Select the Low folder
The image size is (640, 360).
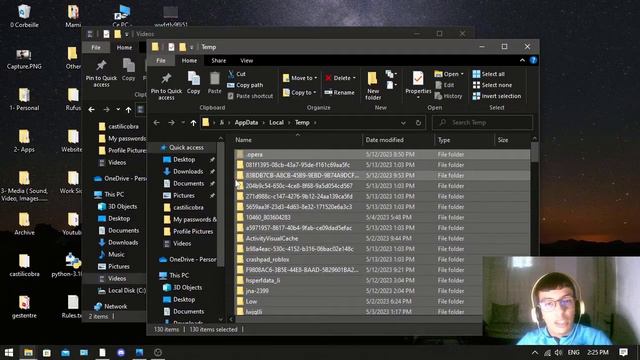(382, 302)
